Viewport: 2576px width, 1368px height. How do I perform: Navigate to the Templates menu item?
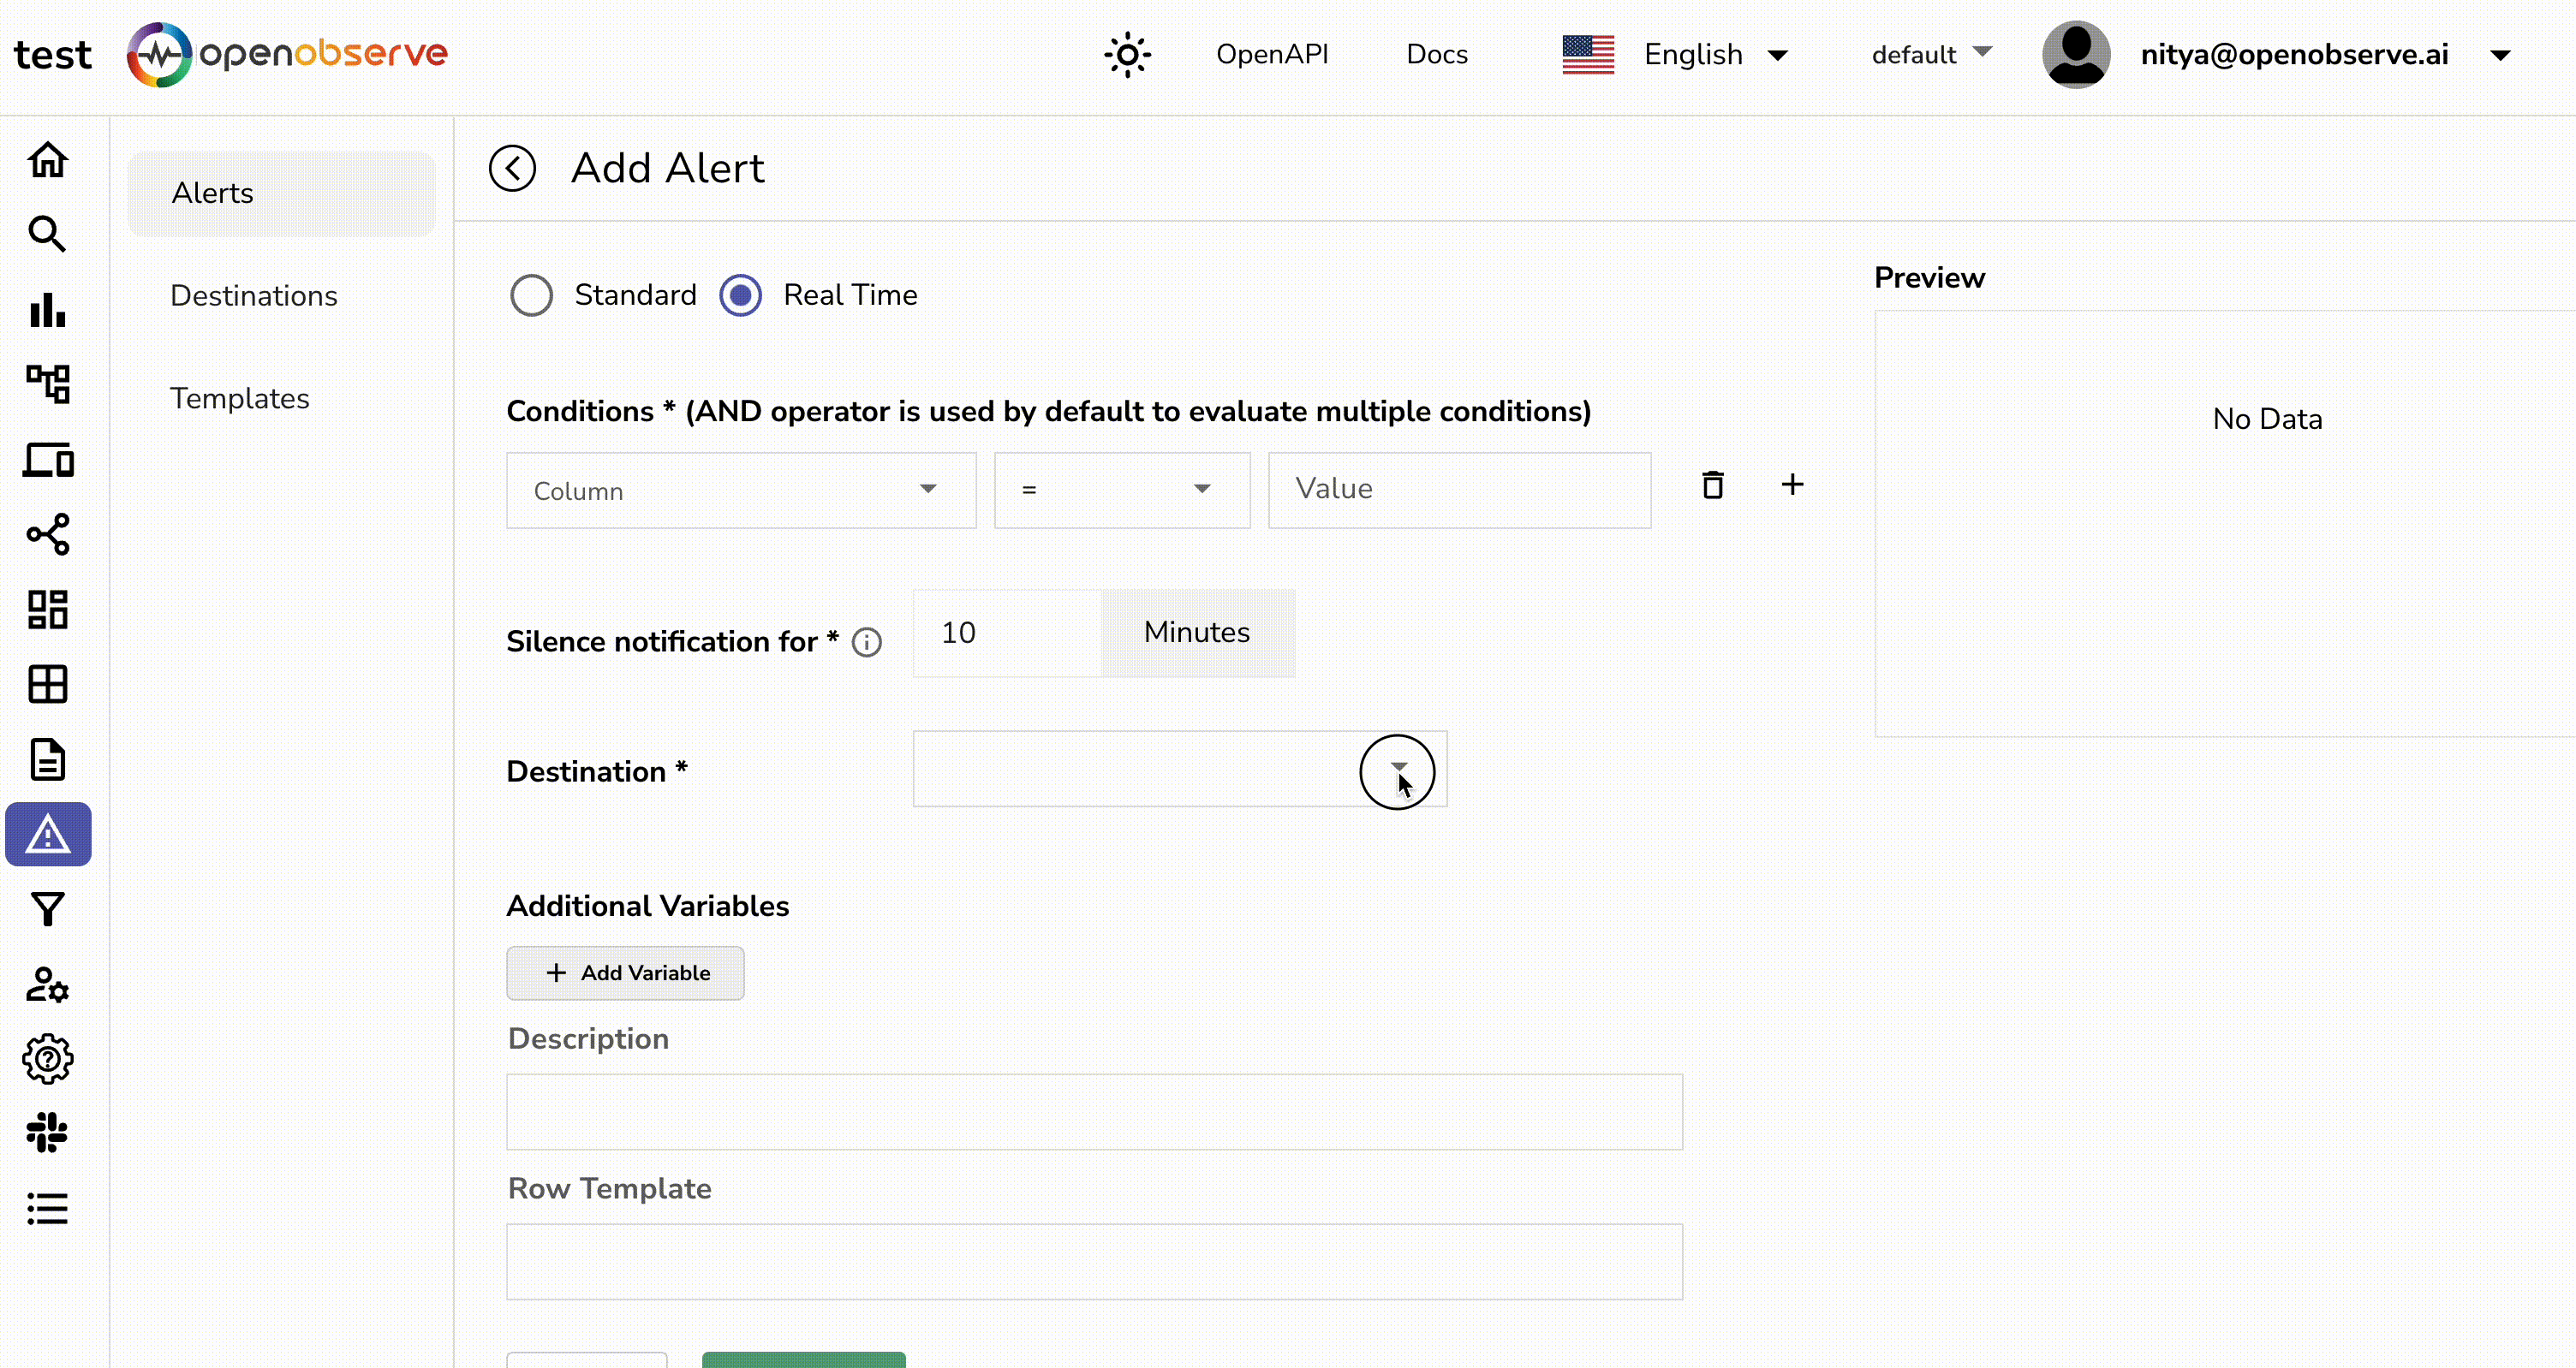point(239,397)
